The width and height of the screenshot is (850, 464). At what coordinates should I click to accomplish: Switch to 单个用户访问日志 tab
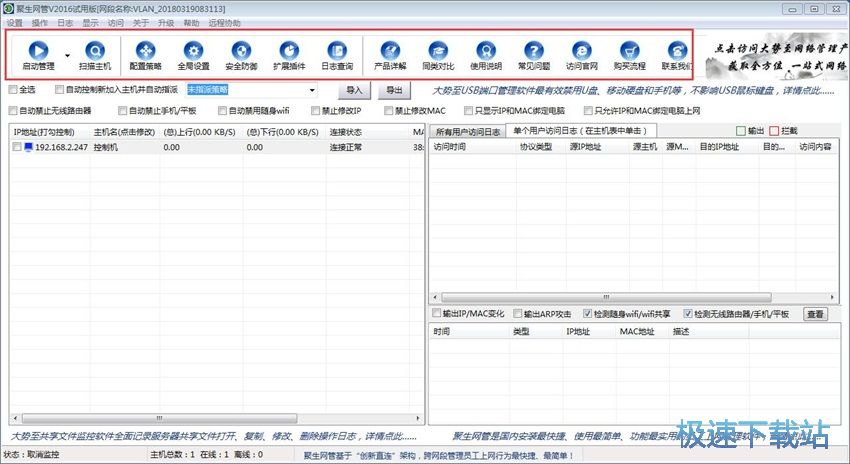point(581,131)
